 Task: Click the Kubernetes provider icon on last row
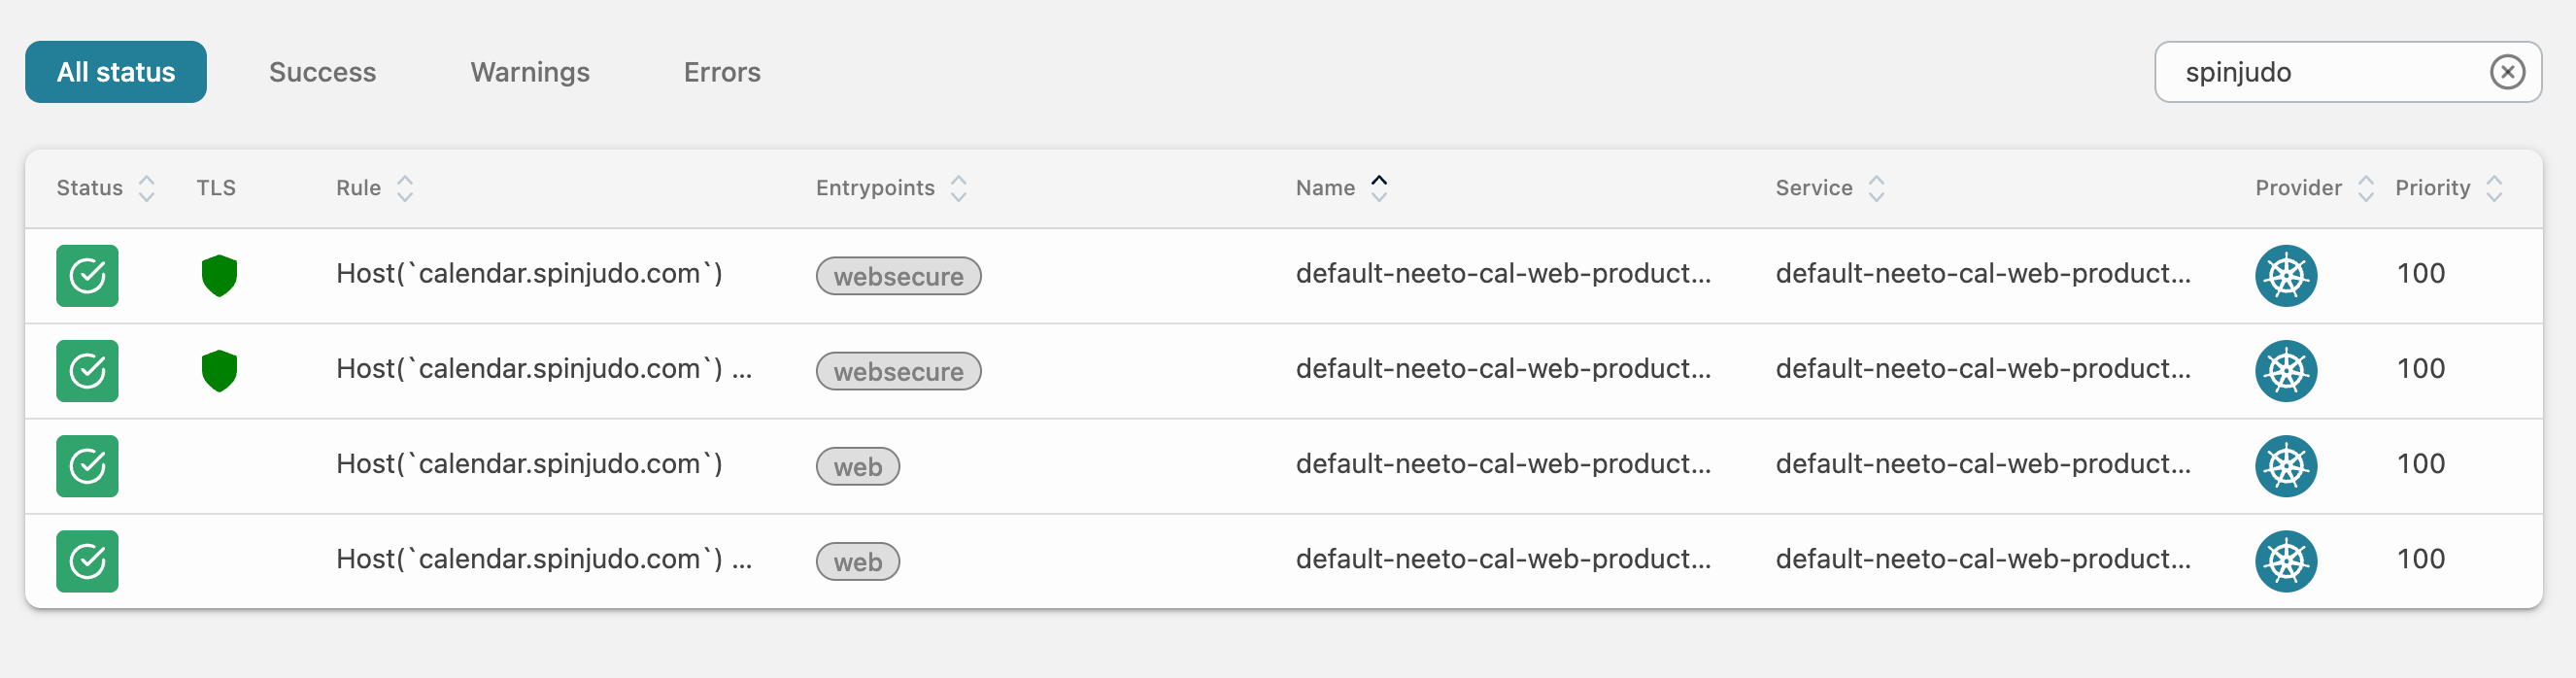(x=2286, y=561)
